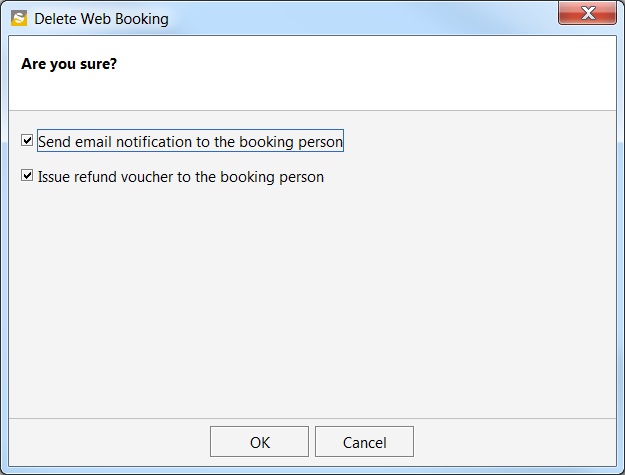The width and height of the screenshot is (625, 475).
Task: Click the 'Send email notification' label text
Action: [x=190, y=141]
